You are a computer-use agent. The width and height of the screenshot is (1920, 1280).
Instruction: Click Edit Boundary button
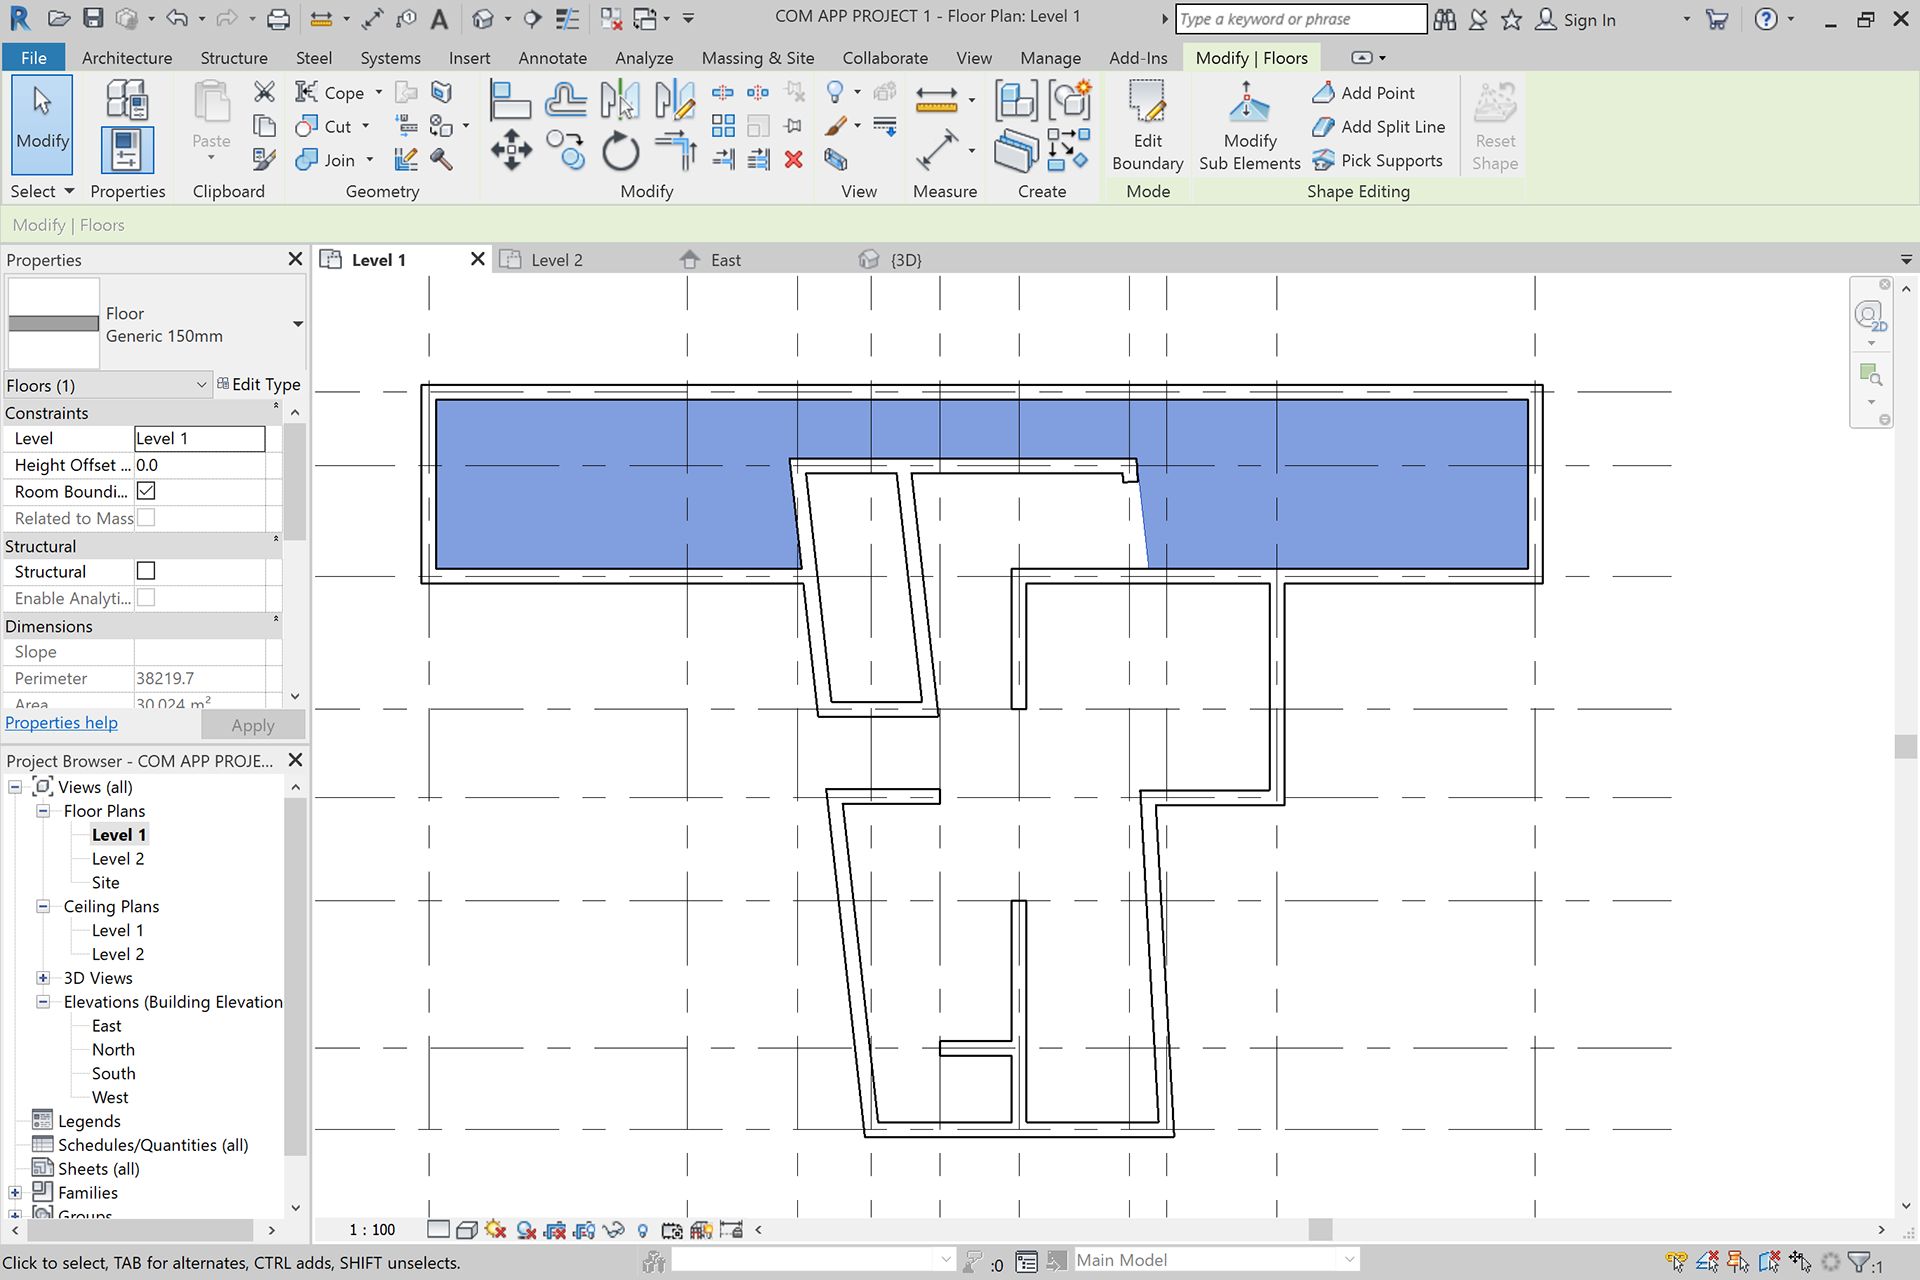tap(1147, 127)
